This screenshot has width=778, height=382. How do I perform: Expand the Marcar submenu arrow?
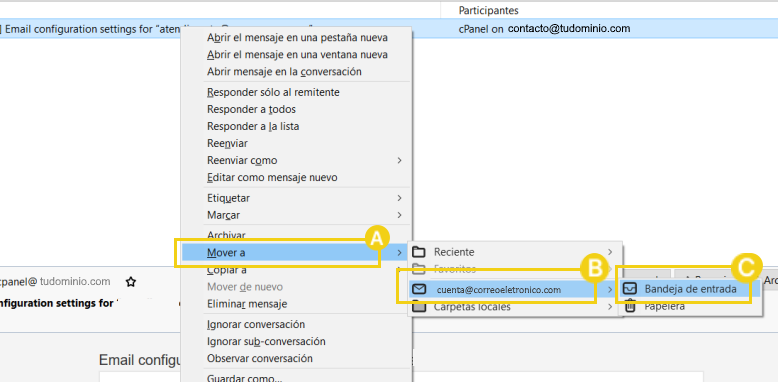click(x=399, y=215)
